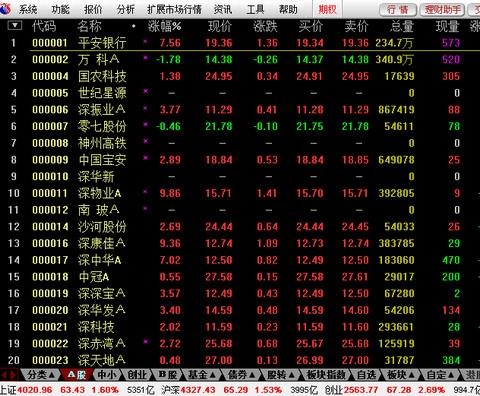Screen dimensions: 480x396
Task: Sort by the 总量 column header
Action: click(x=402, y=26)
